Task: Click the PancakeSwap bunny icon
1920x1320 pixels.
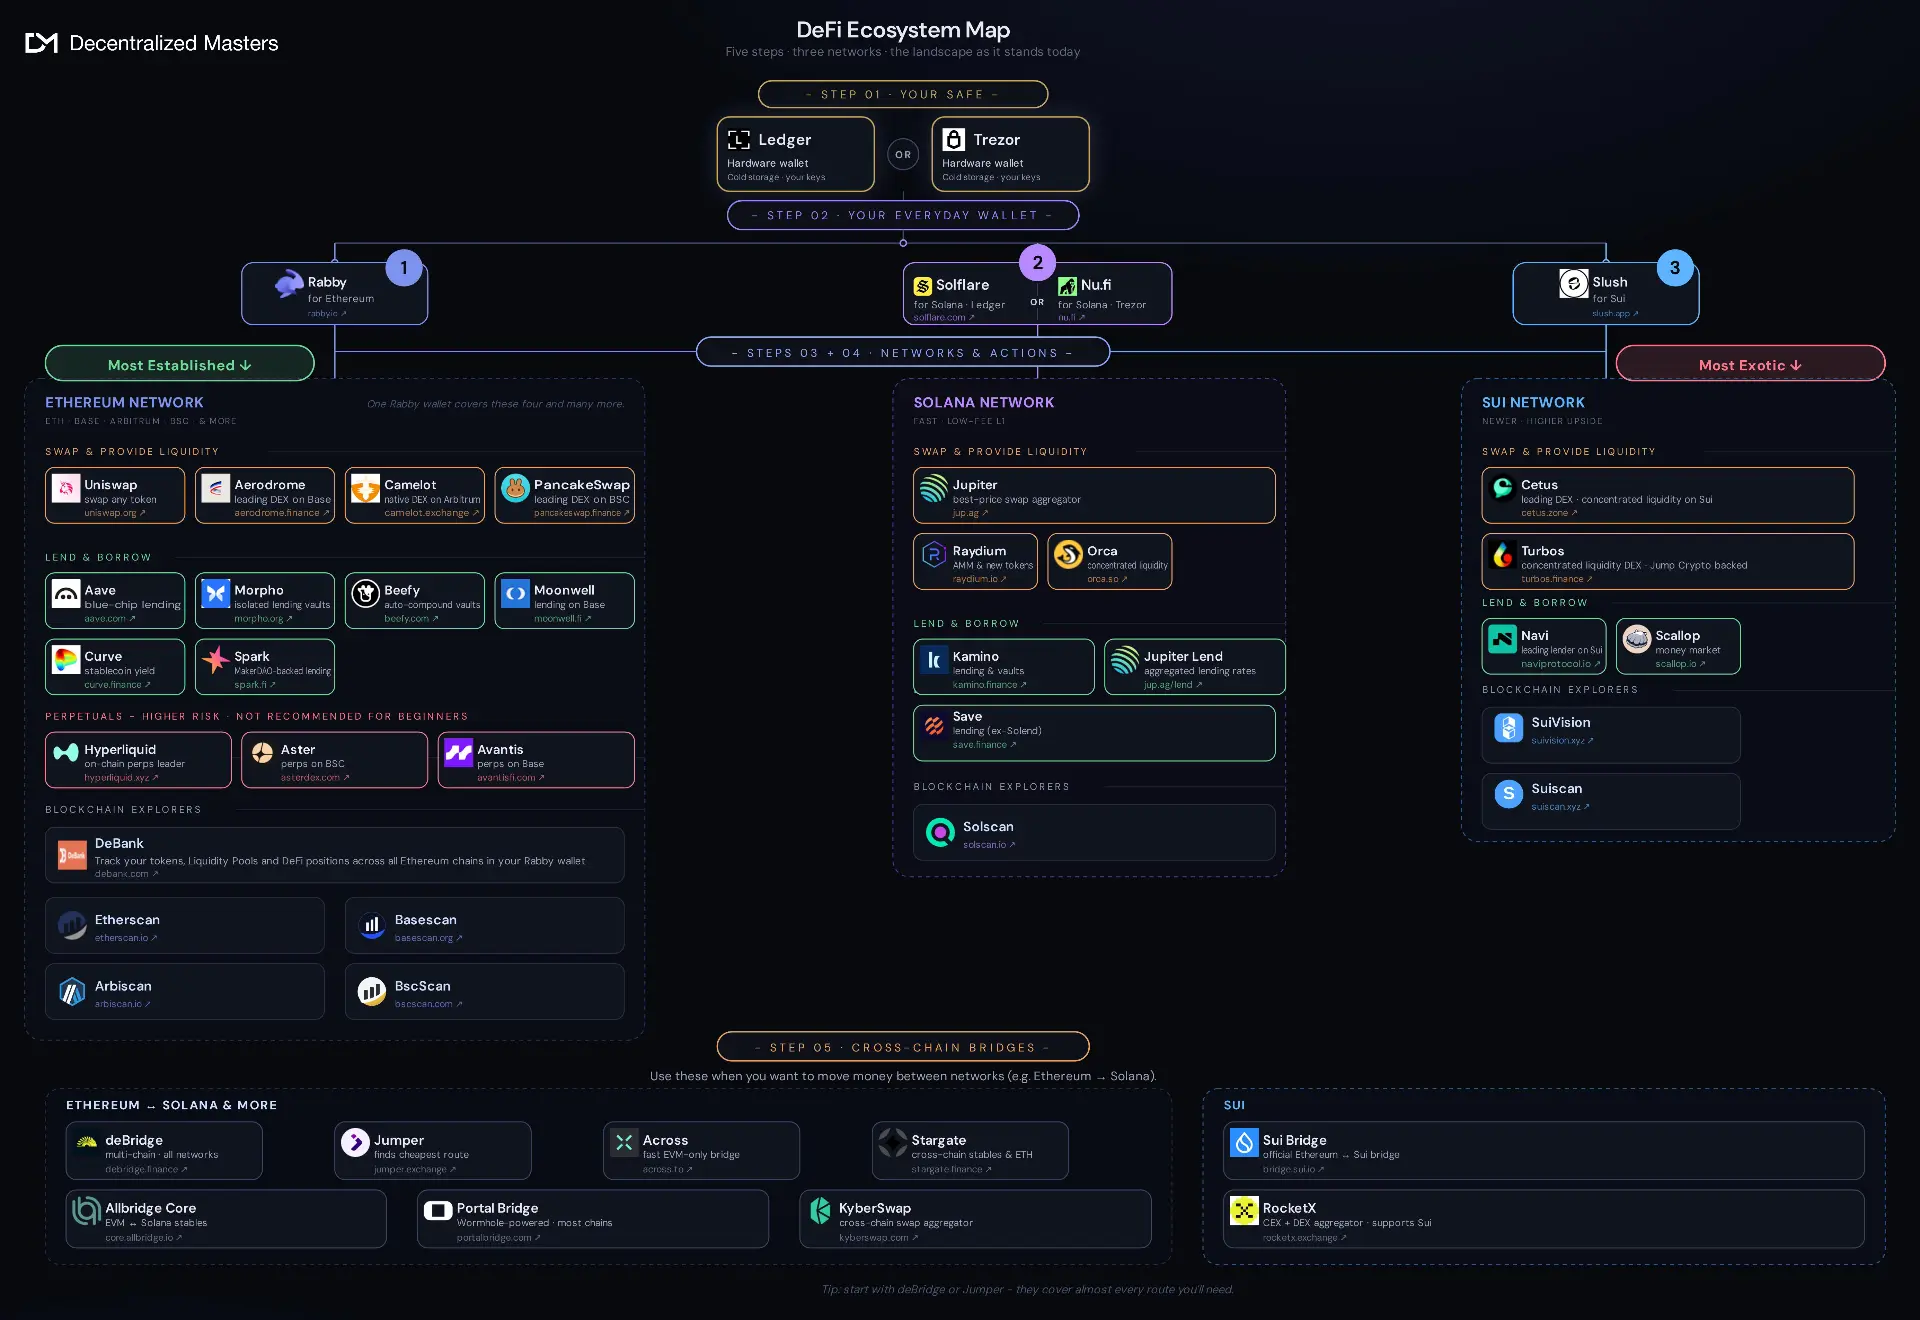Action: 515,488
